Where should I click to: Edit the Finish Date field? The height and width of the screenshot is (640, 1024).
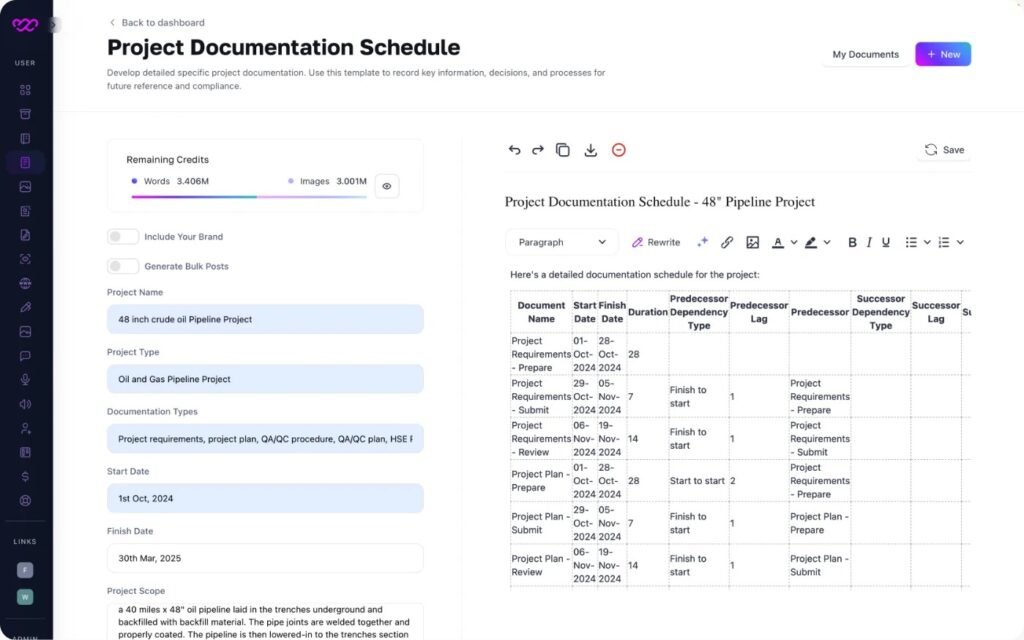tap(265, 558)
